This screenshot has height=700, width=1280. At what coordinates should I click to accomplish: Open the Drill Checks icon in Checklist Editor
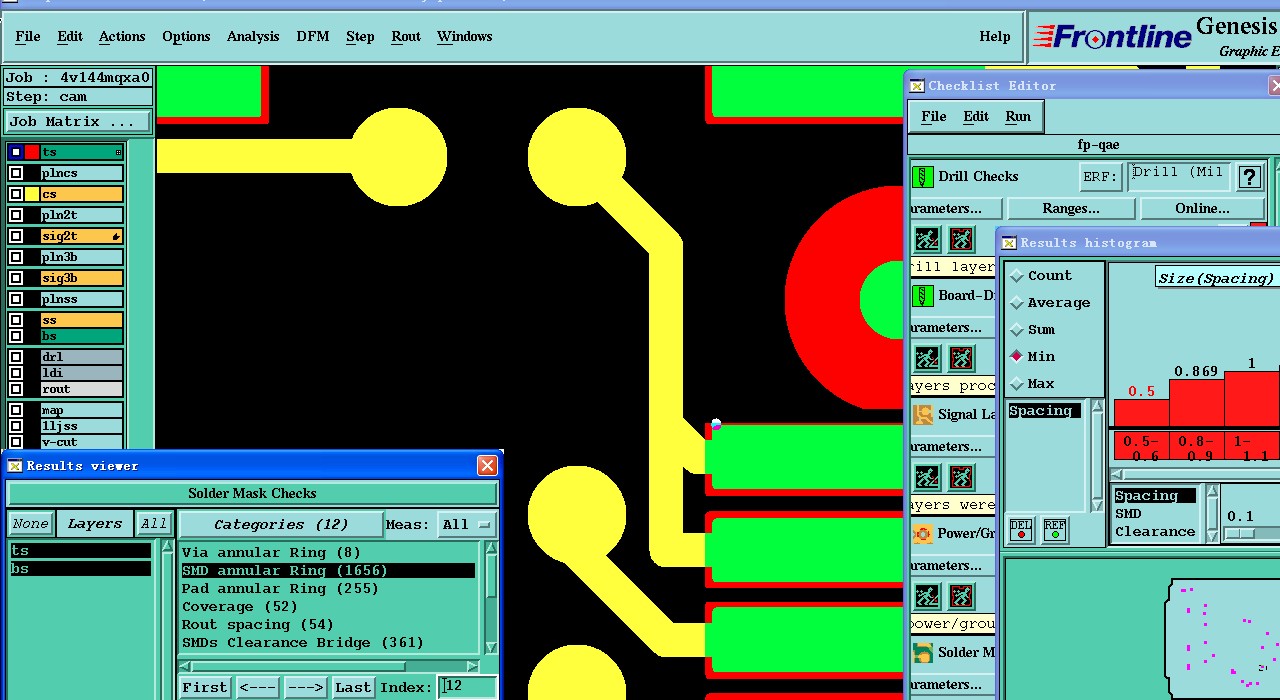tap(923, 177)
